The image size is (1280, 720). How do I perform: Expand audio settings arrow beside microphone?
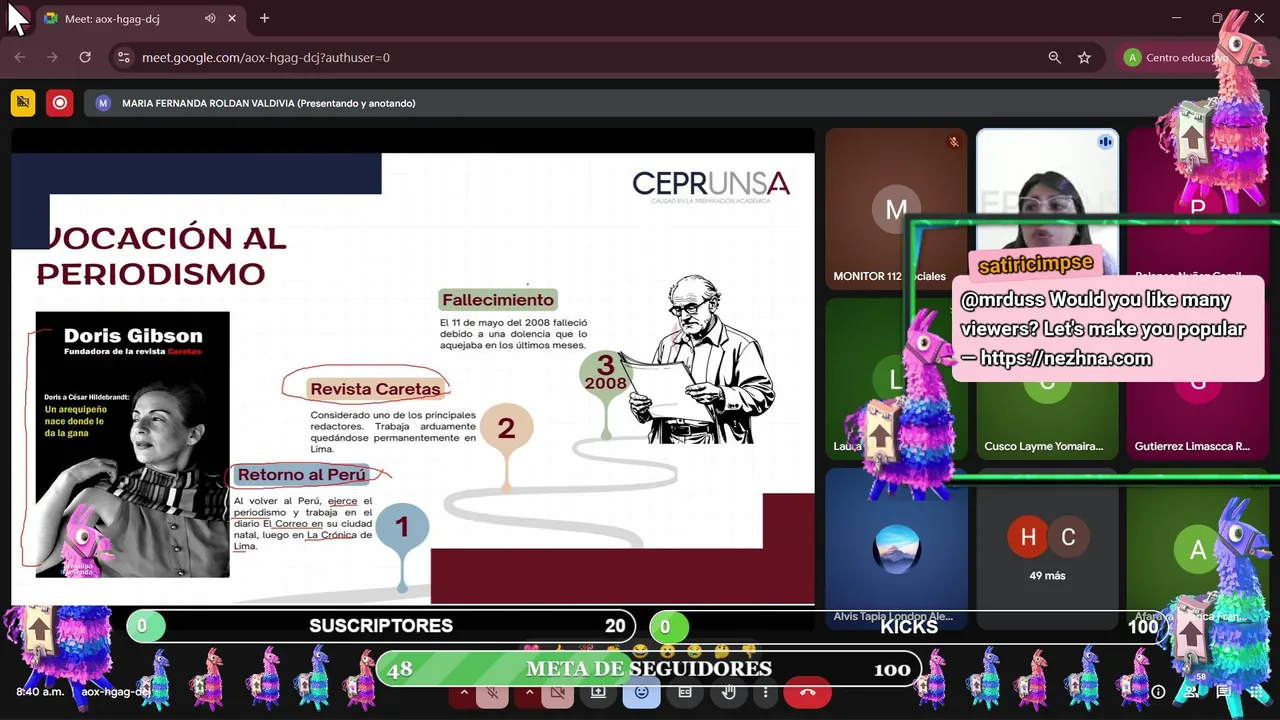pyautogui.click(x=463, y=692)
